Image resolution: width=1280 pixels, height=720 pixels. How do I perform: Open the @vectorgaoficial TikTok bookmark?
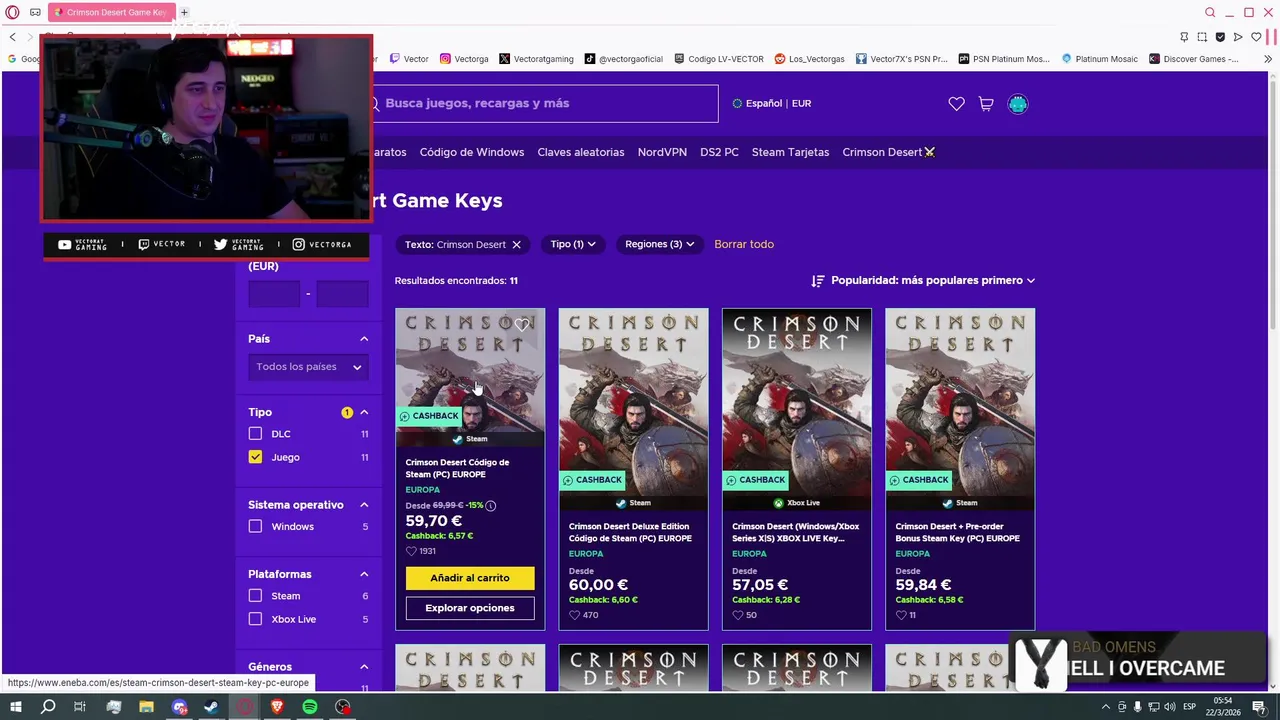click(624, 59)
